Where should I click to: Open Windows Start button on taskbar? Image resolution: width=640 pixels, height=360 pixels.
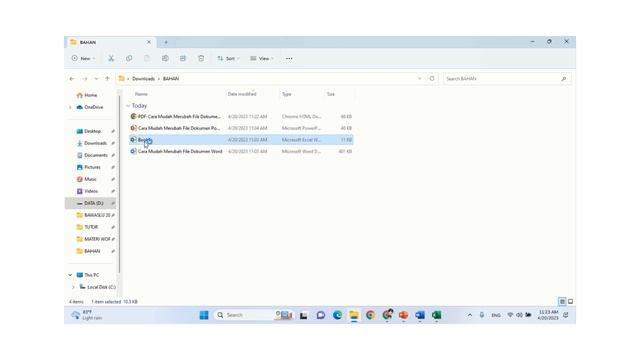point(204,315)
